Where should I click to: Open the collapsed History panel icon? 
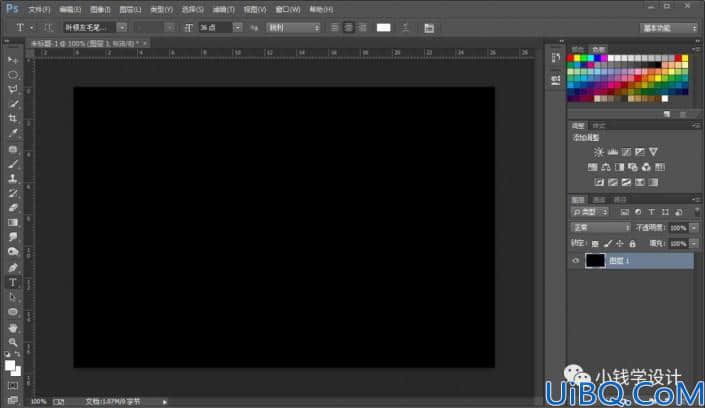(556, 58)
